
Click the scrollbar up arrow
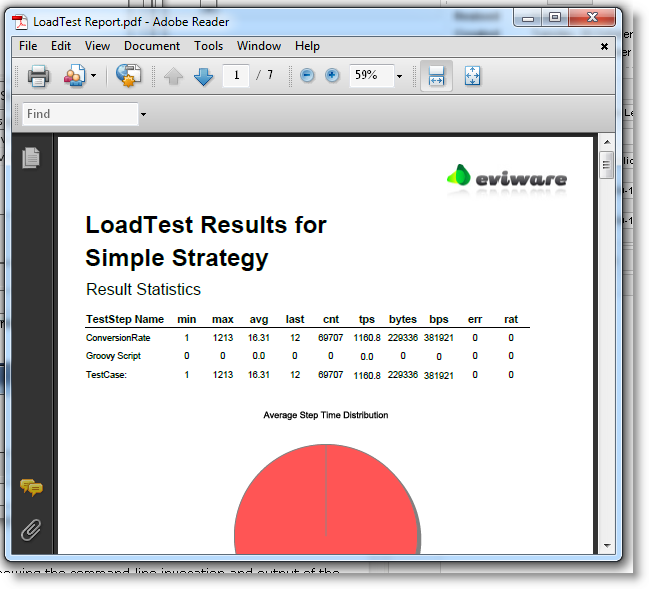click(607, 142)
